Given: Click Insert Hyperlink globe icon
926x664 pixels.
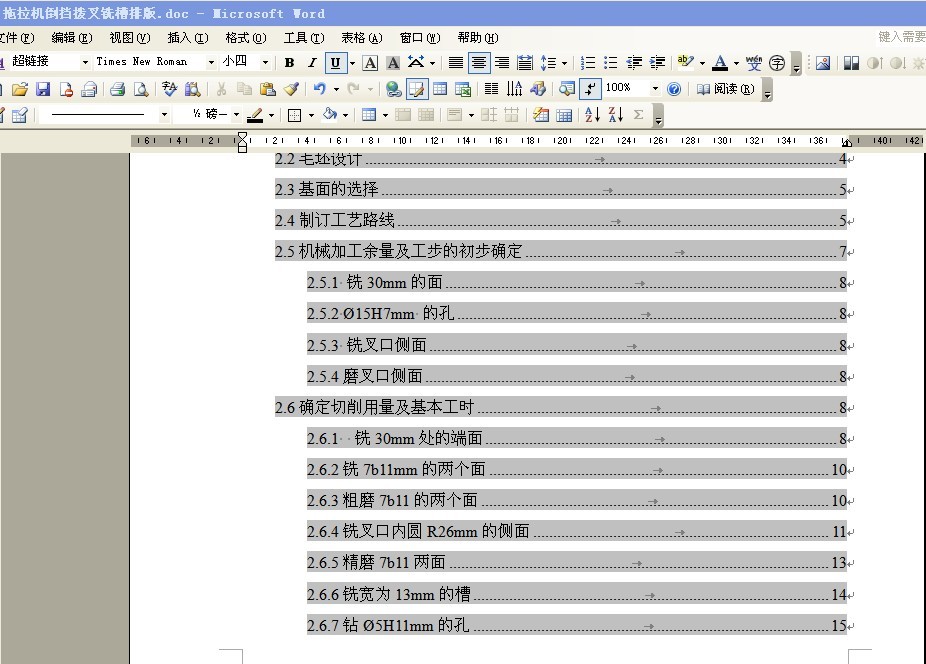Looking at the screenshot, I should pos(393,89).
